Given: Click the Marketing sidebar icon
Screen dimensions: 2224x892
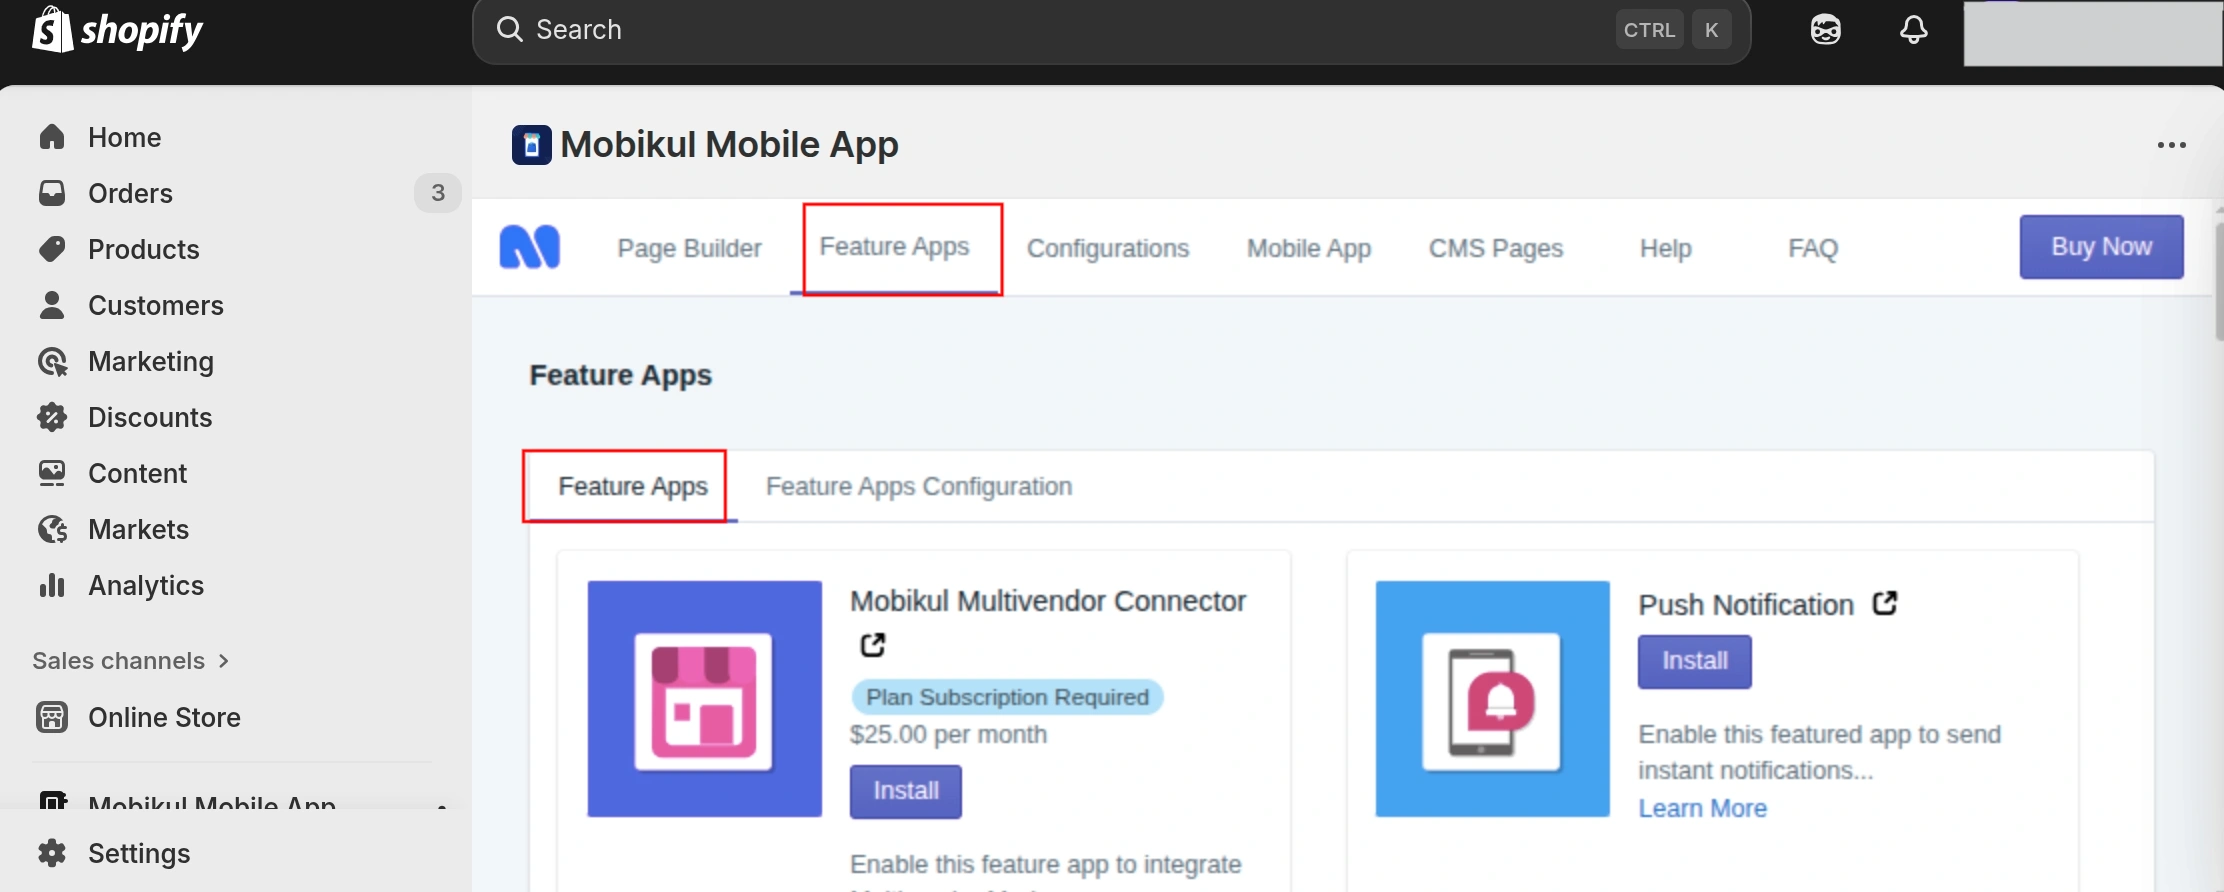Looking at the screenshot, I should point(52,362).
